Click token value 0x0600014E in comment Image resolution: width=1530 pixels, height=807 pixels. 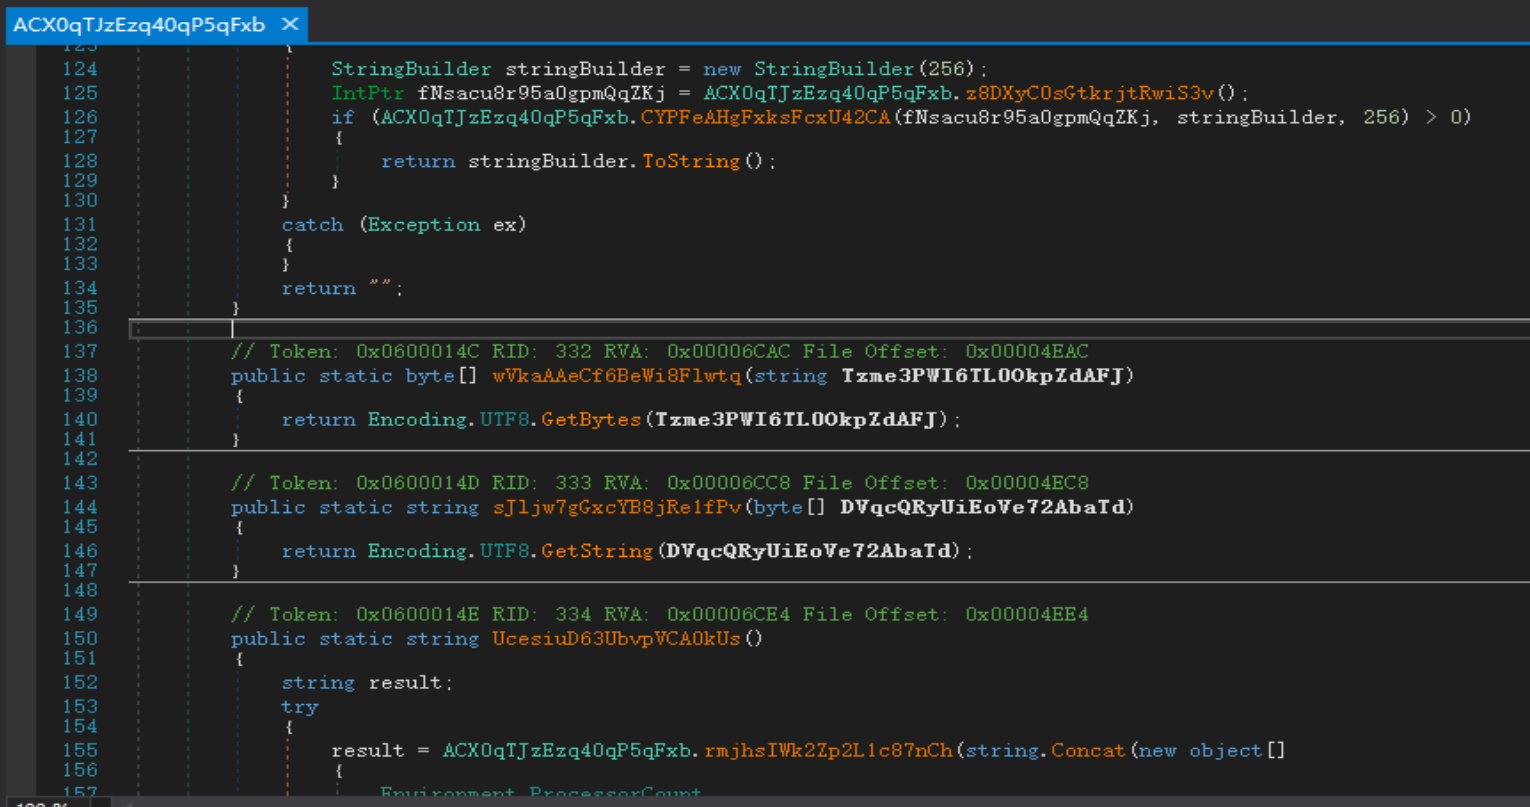[x=417, y=615]
